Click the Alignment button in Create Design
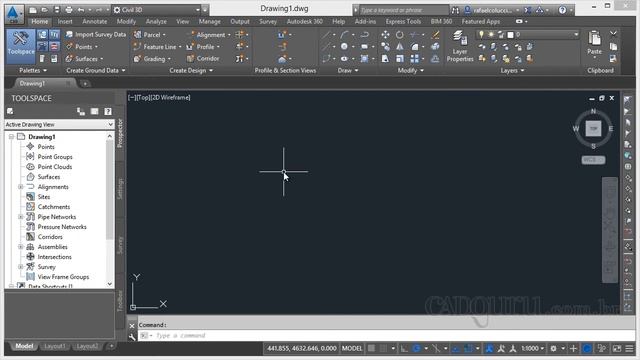 [210, 35]
